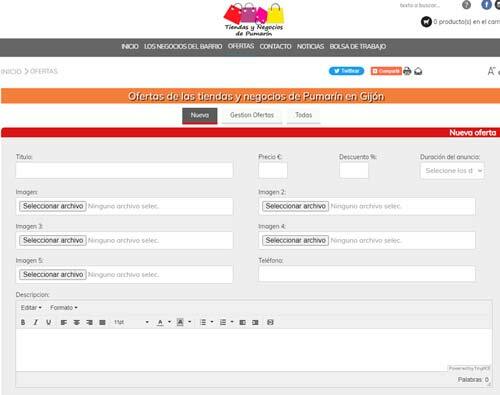Expand the Editar menu in editor
Viewport: 500px width, 395px height.
tap(31, 308)
